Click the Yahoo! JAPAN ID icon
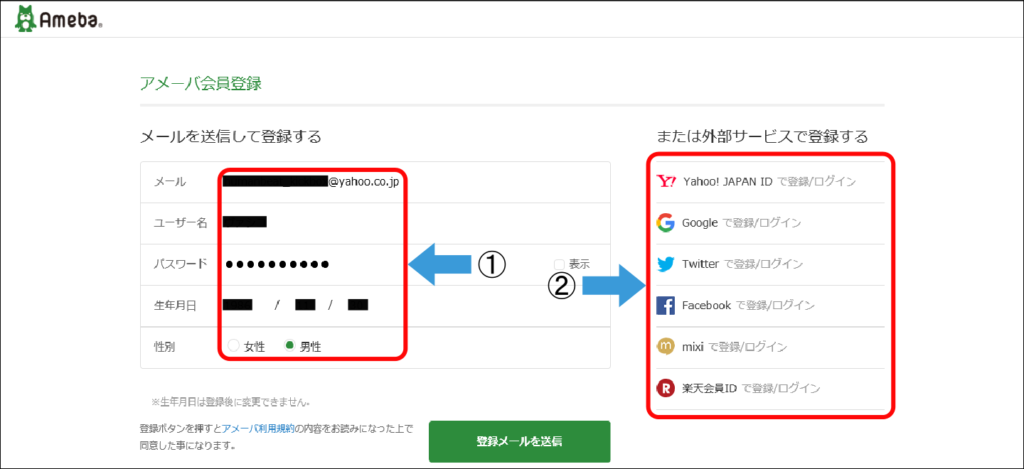Image resolution: width=1024 pixels, height=469 pixels. pos(666,182)
